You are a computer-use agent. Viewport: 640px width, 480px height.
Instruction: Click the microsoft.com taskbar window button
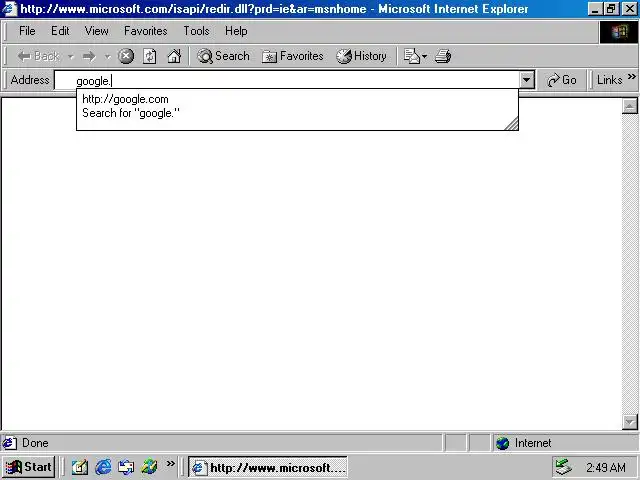(x=268, y=467)
